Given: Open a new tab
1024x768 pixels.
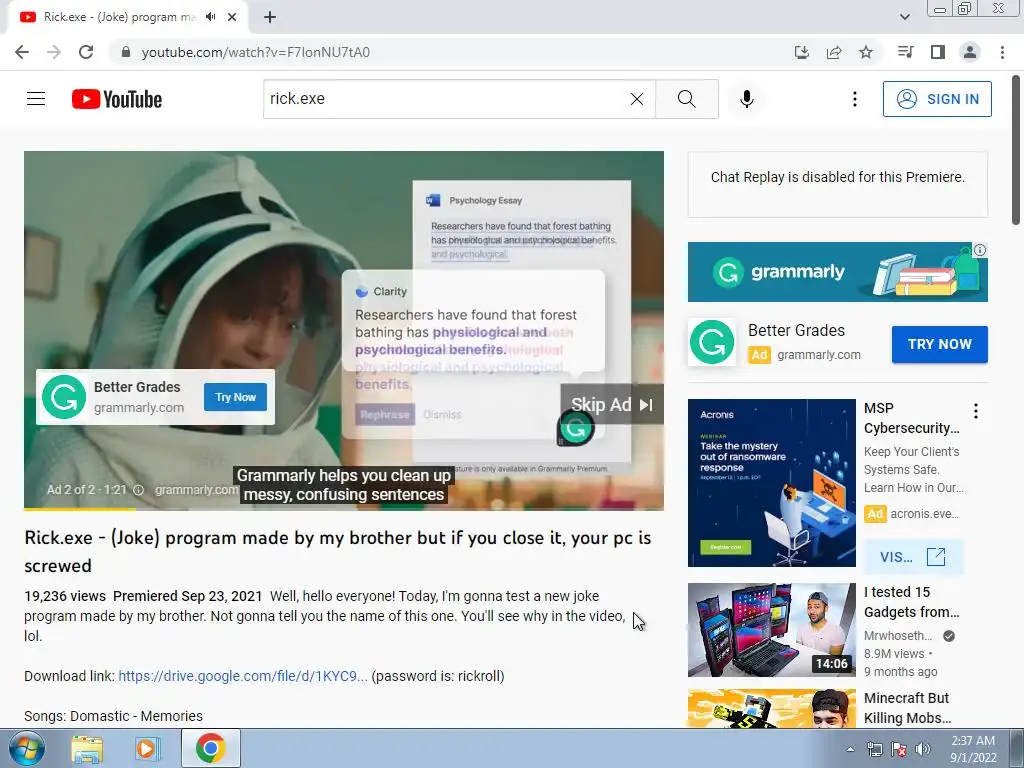Looking at the screenshot, I should pyautogui.click(x=270, y=17).
